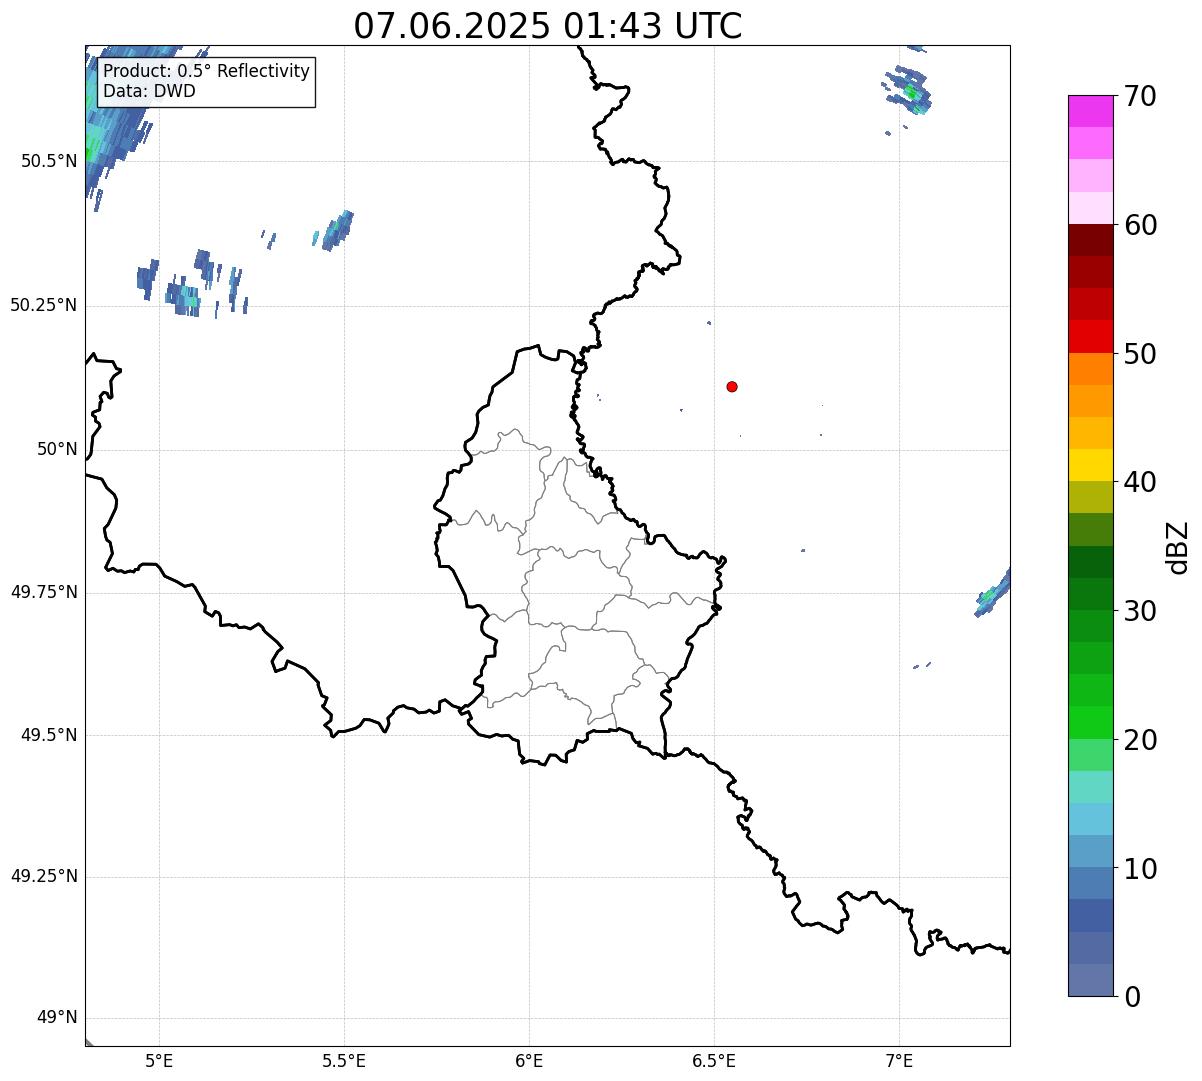Click the red location marker dot

[x=732, y=386]
